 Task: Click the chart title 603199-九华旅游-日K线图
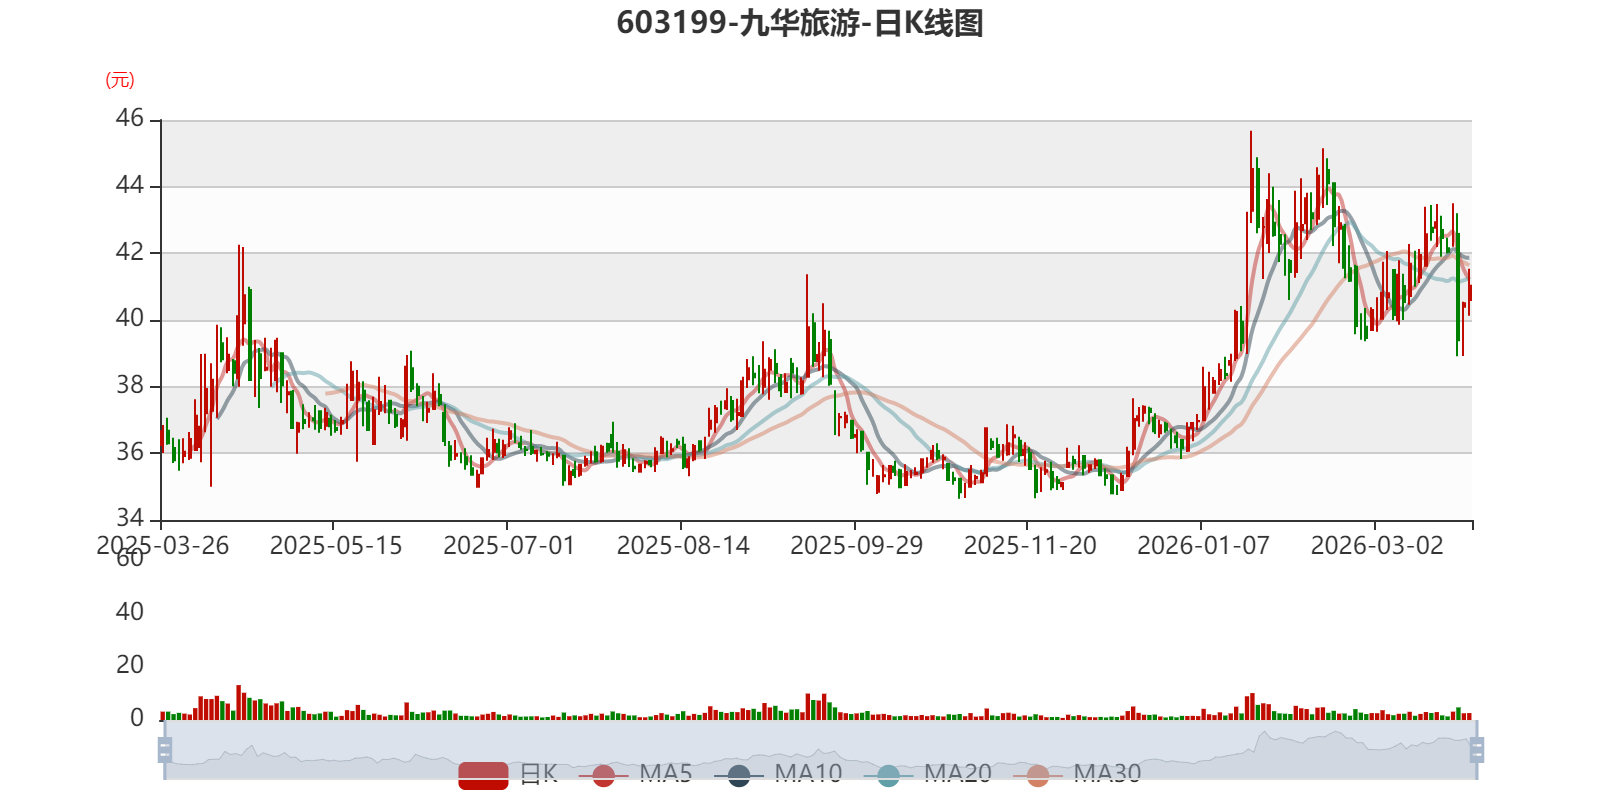click(800, 23)
